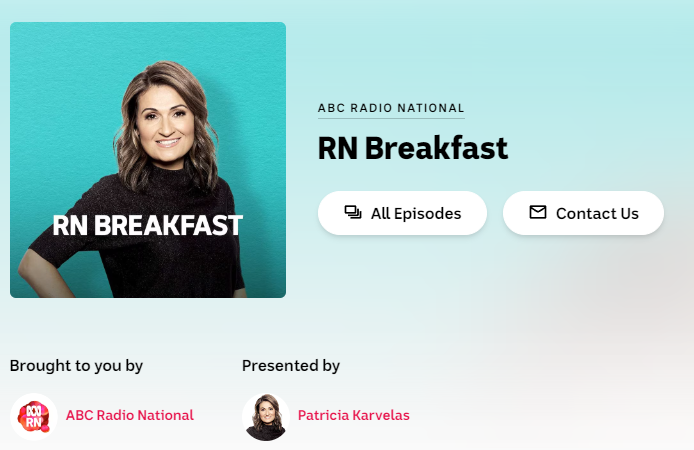
Task: Follow the ABC RADIO NATIONAL overline link
Action: [x=391, y=108]
